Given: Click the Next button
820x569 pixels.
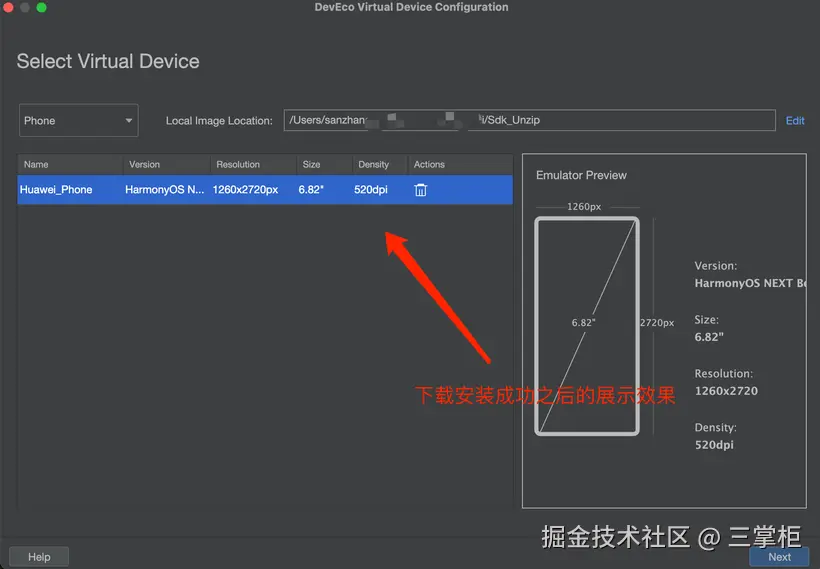Looking at the screenshot, I should tap(779, 557).
